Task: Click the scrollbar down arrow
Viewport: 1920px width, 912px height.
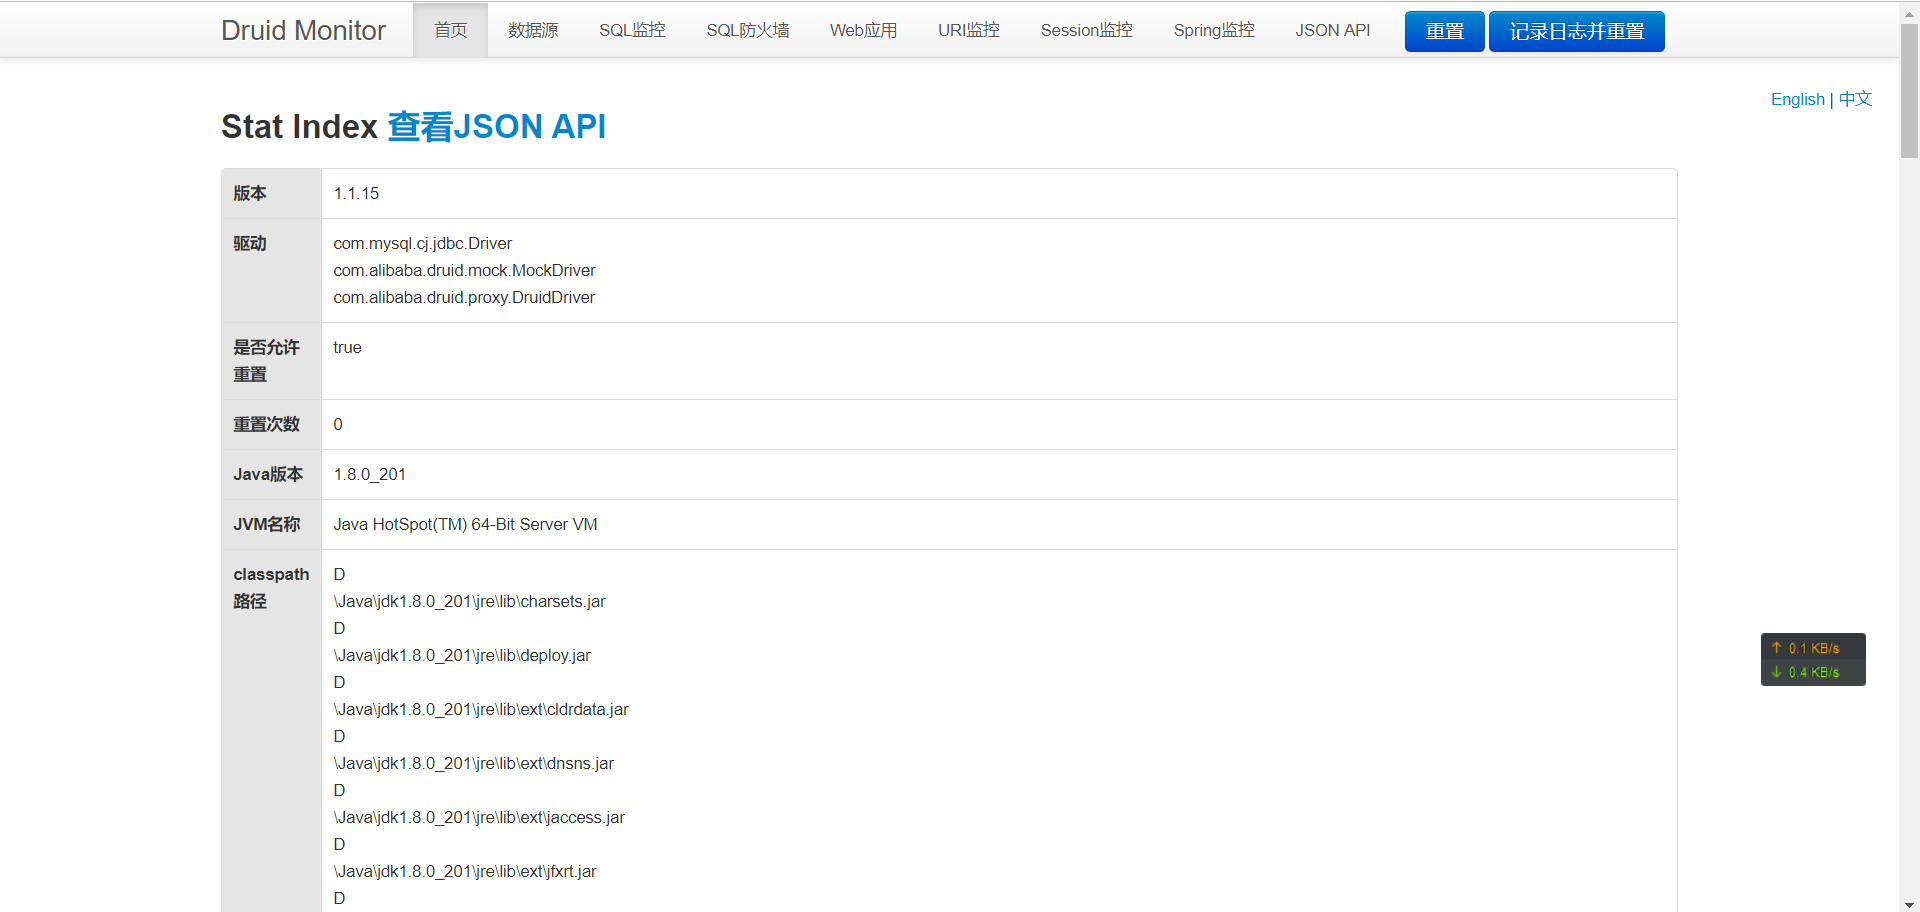Action: pos(1909,904)
